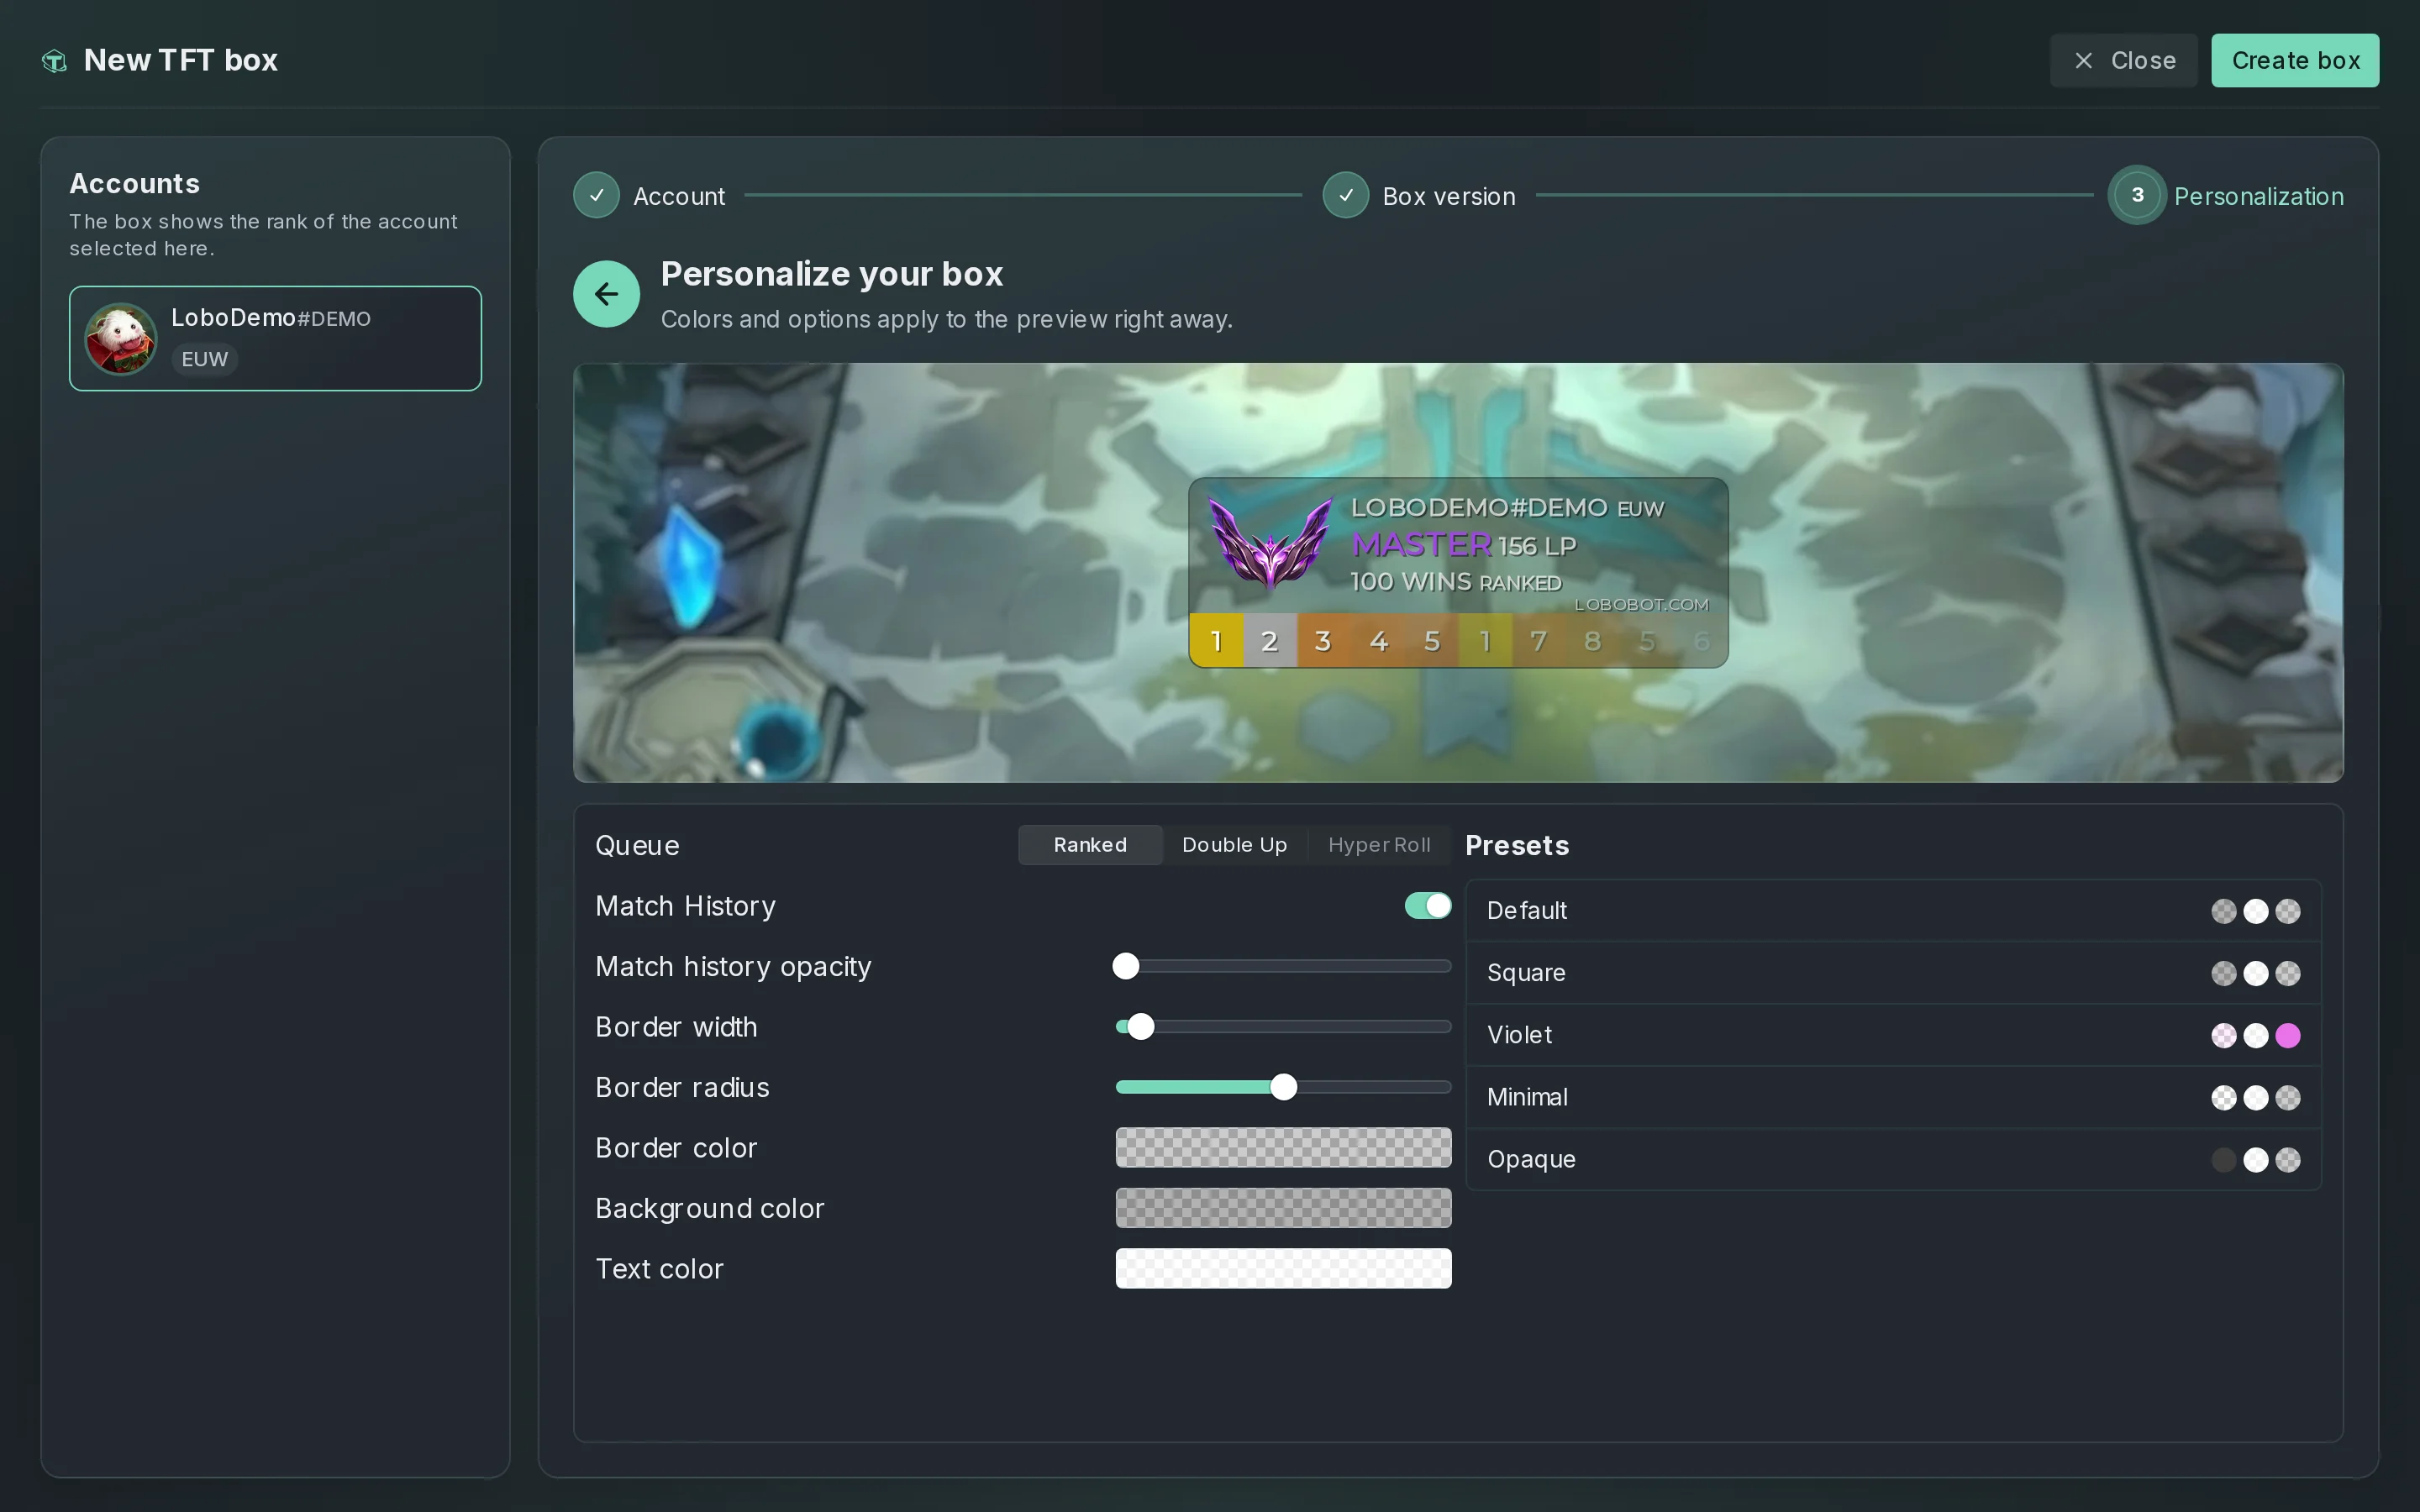Click the Account step checkmark icon

[x=596, y=195]
